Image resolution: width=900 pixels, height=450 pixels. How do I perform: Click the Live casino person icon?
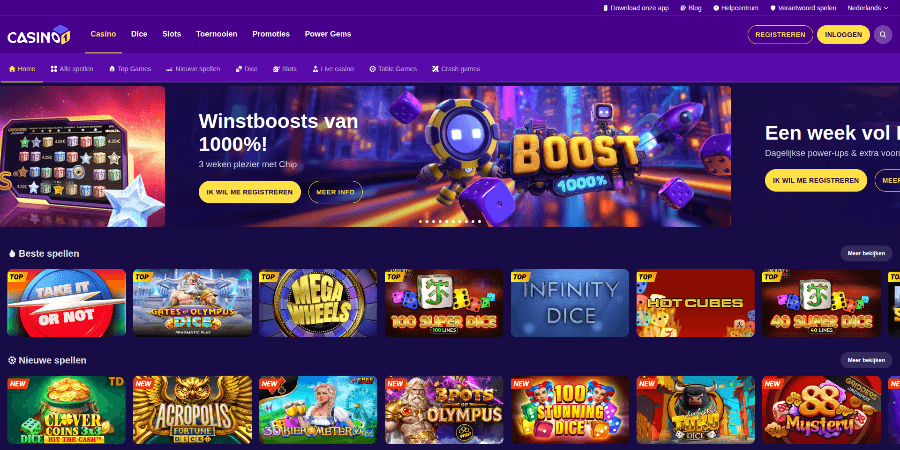315,69
